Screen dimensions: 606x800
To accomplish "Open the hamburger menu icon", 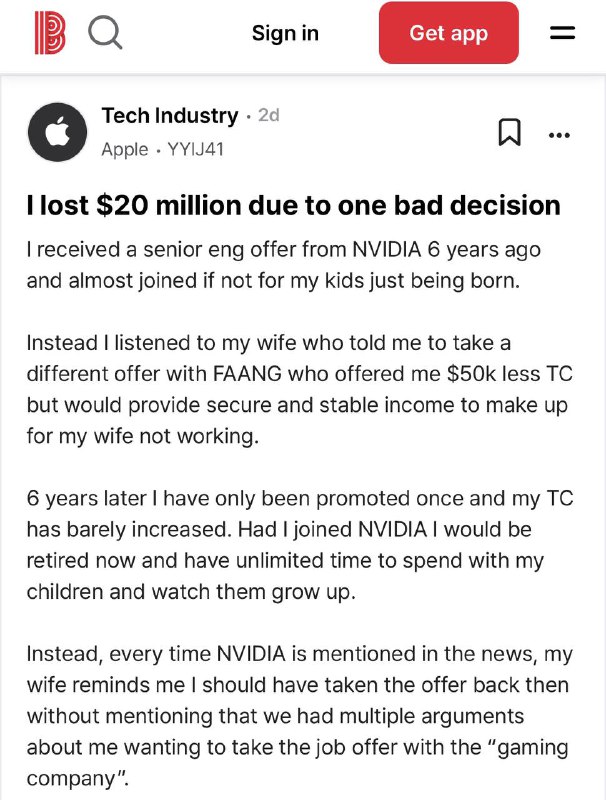I will click(562, 33).
